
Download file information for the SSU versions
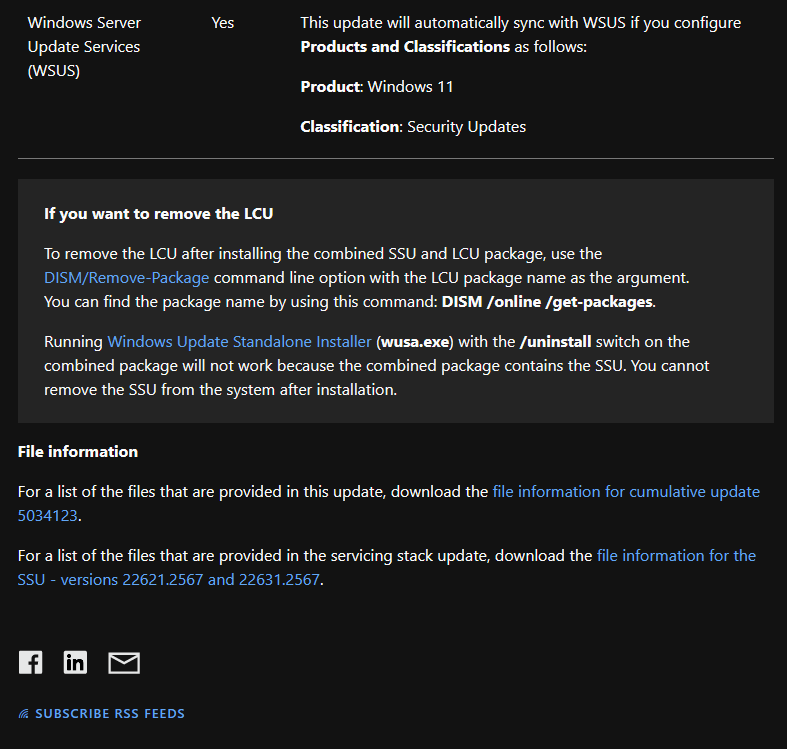click(x=386, y=568)
